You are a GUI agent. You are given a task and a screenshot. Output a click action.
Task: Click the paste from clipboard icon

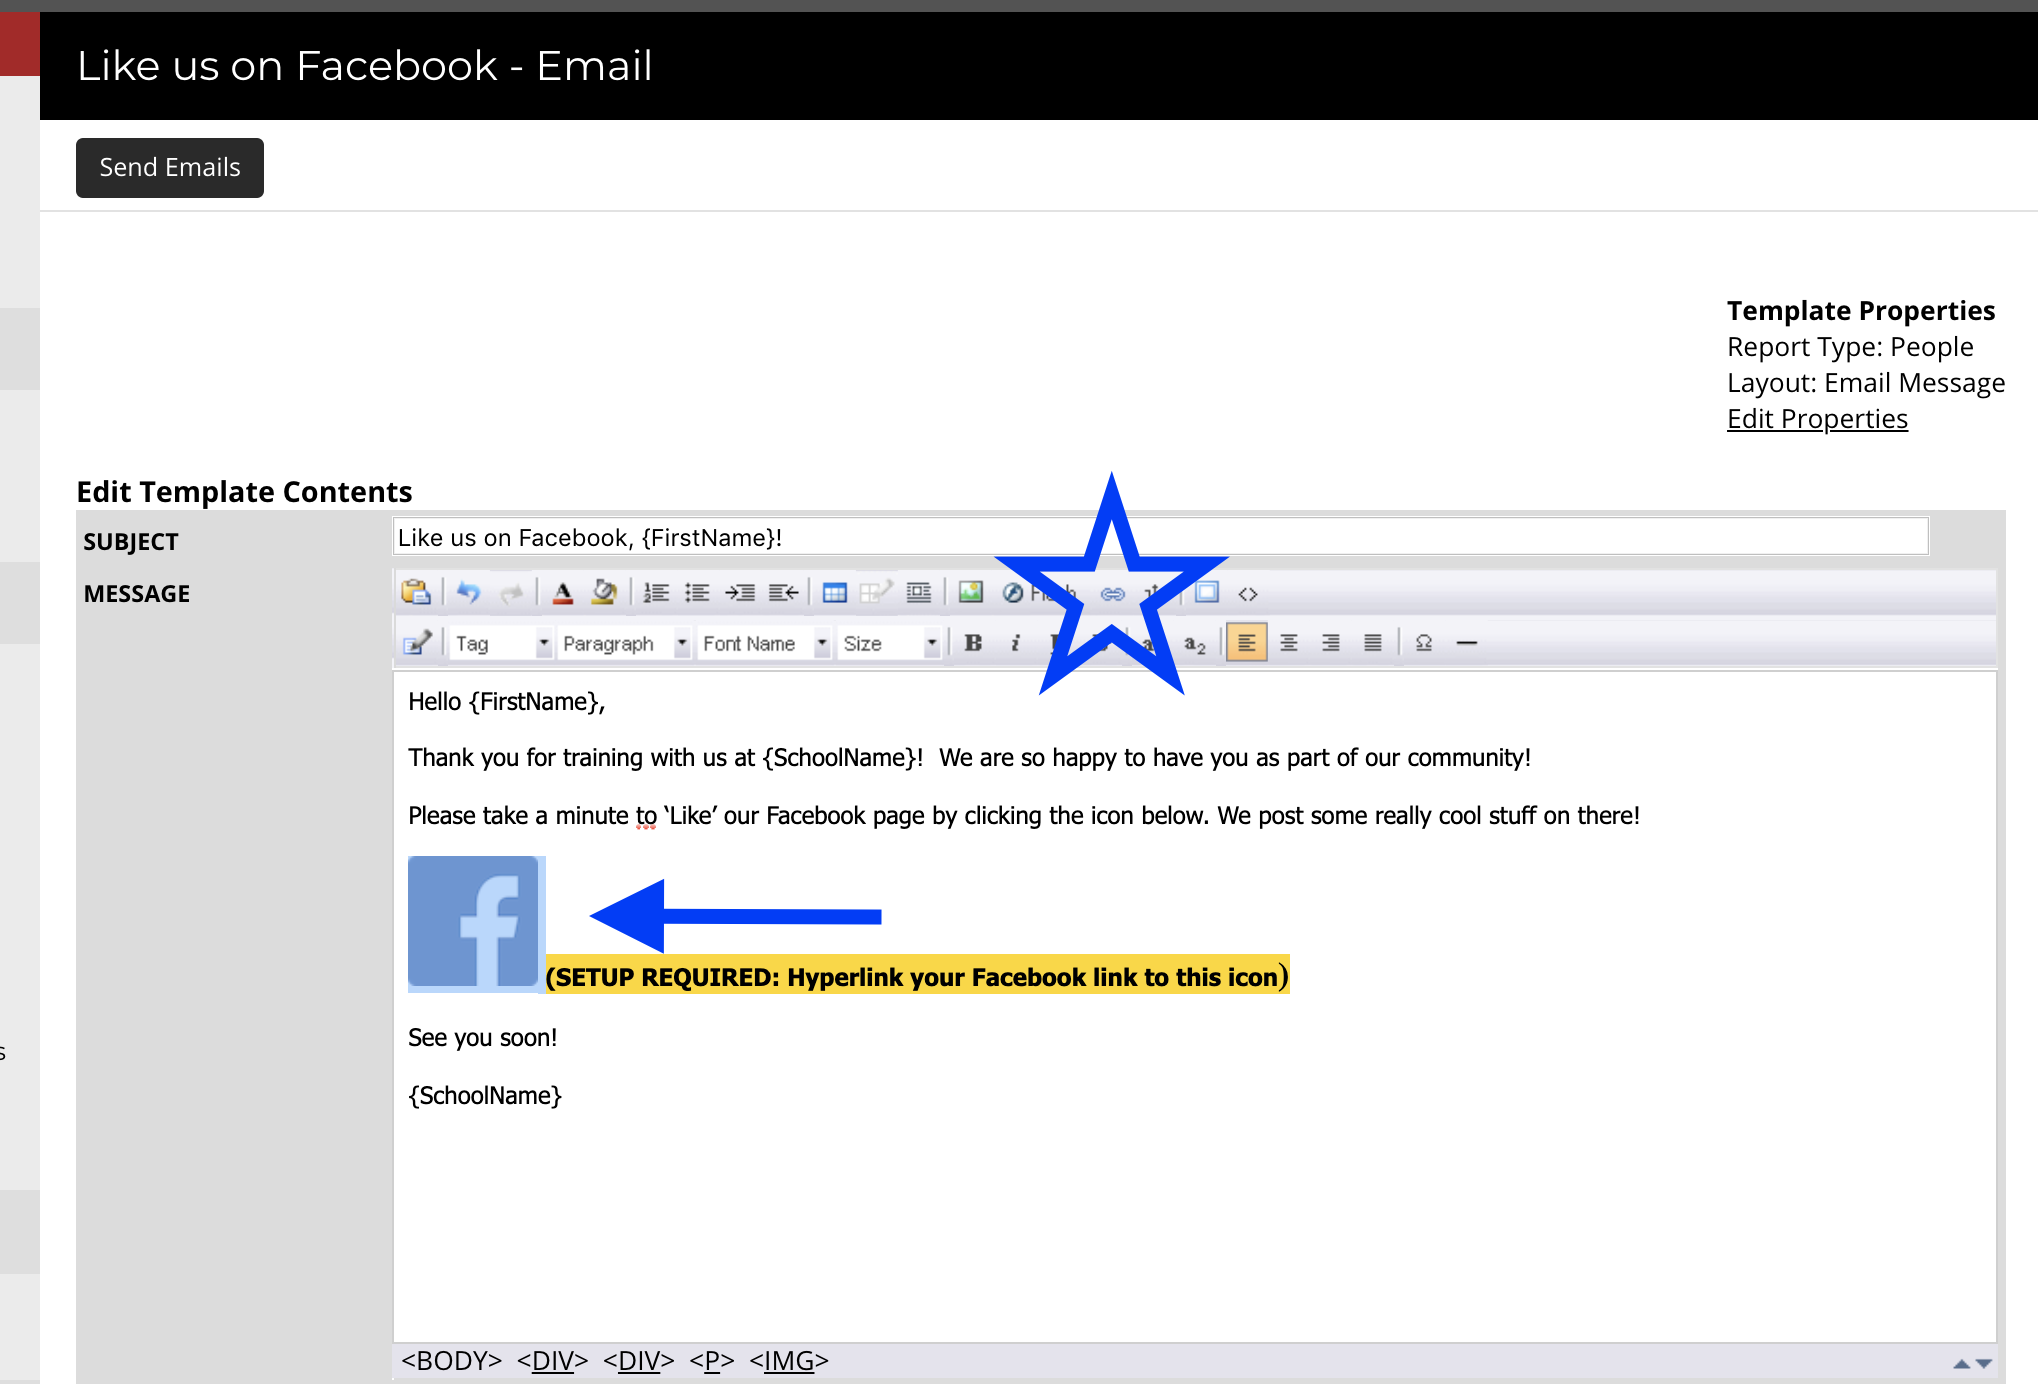(415, 592)
